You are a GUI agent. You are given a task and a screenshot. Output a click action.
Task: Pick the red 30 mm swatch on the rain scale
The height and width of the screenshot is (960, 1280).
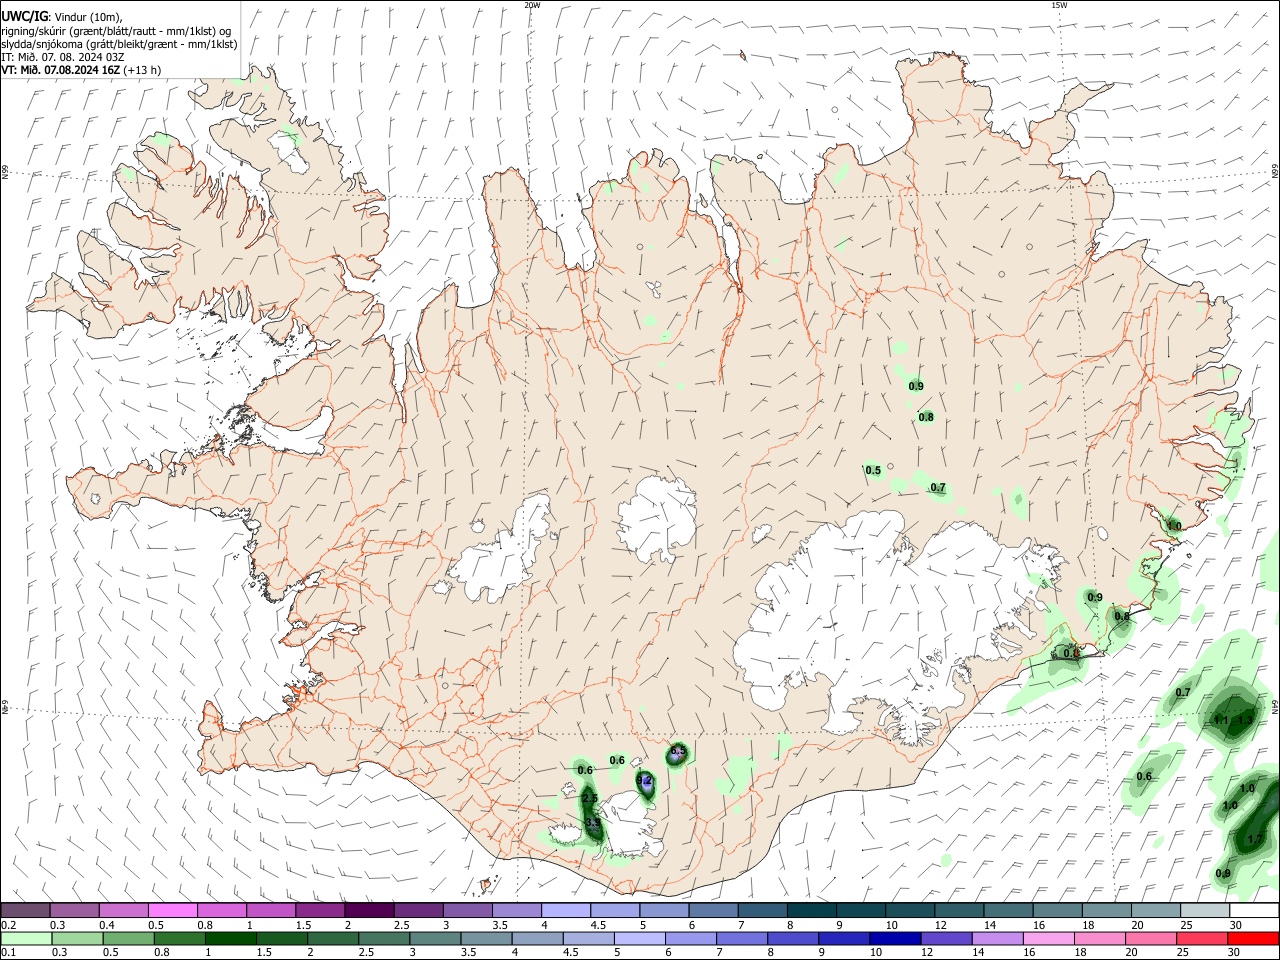pos(1253,938)
